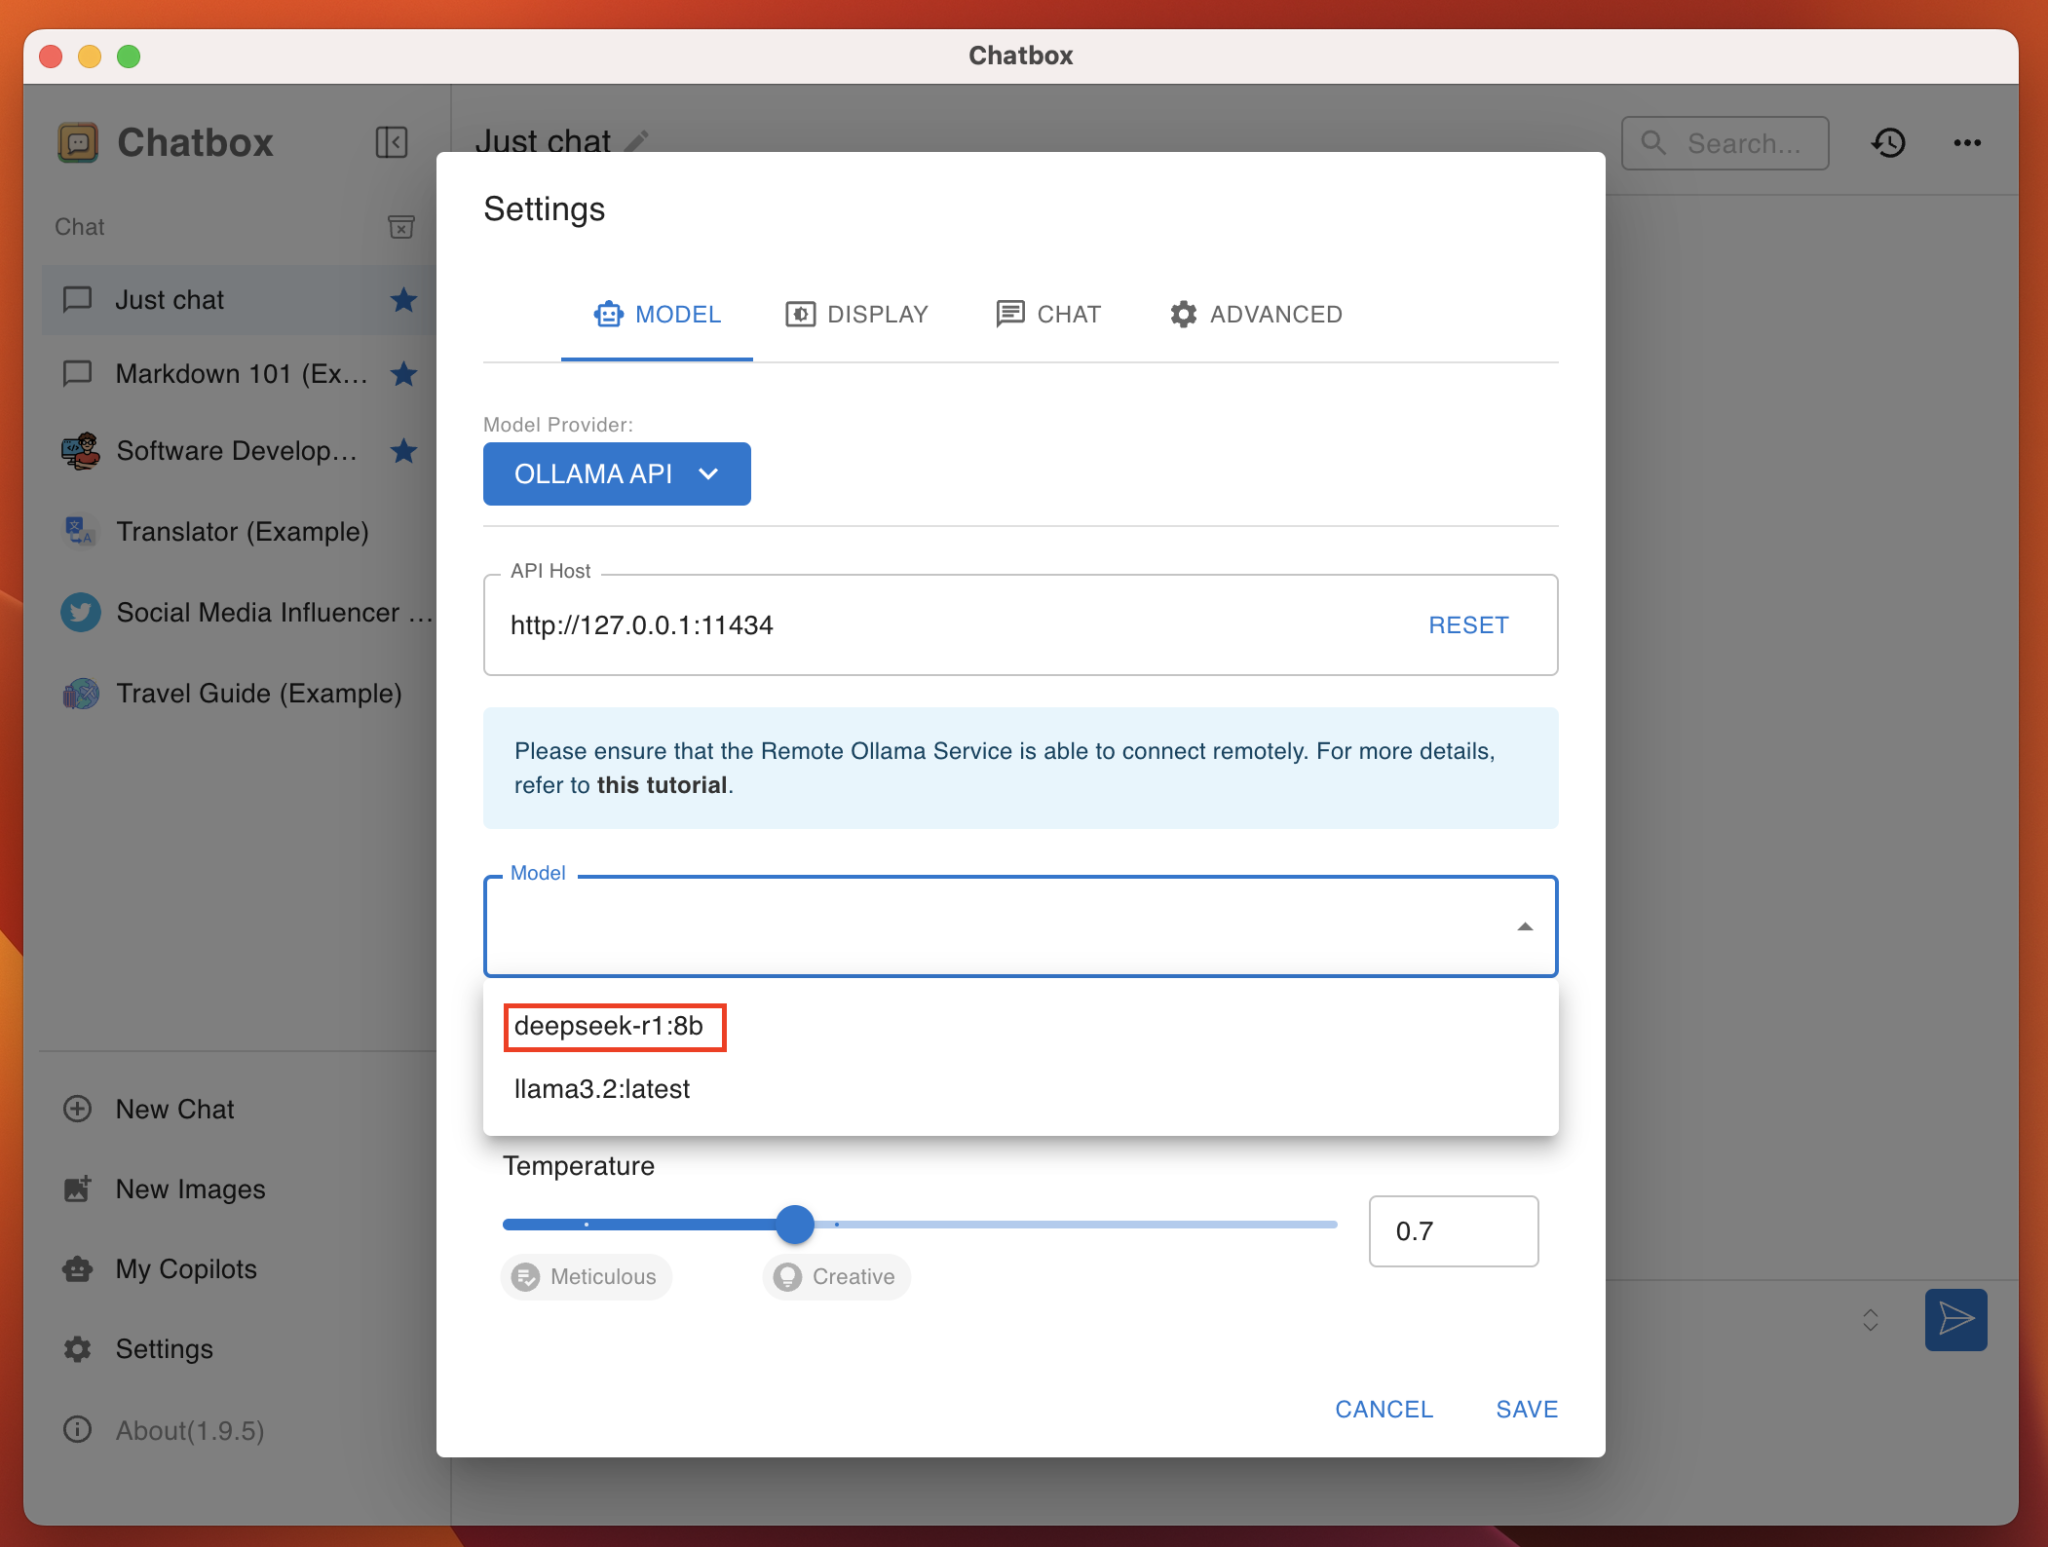Open the three-dot overflow menu
Screen dimensions: 2048x1547
(1966, 143)
